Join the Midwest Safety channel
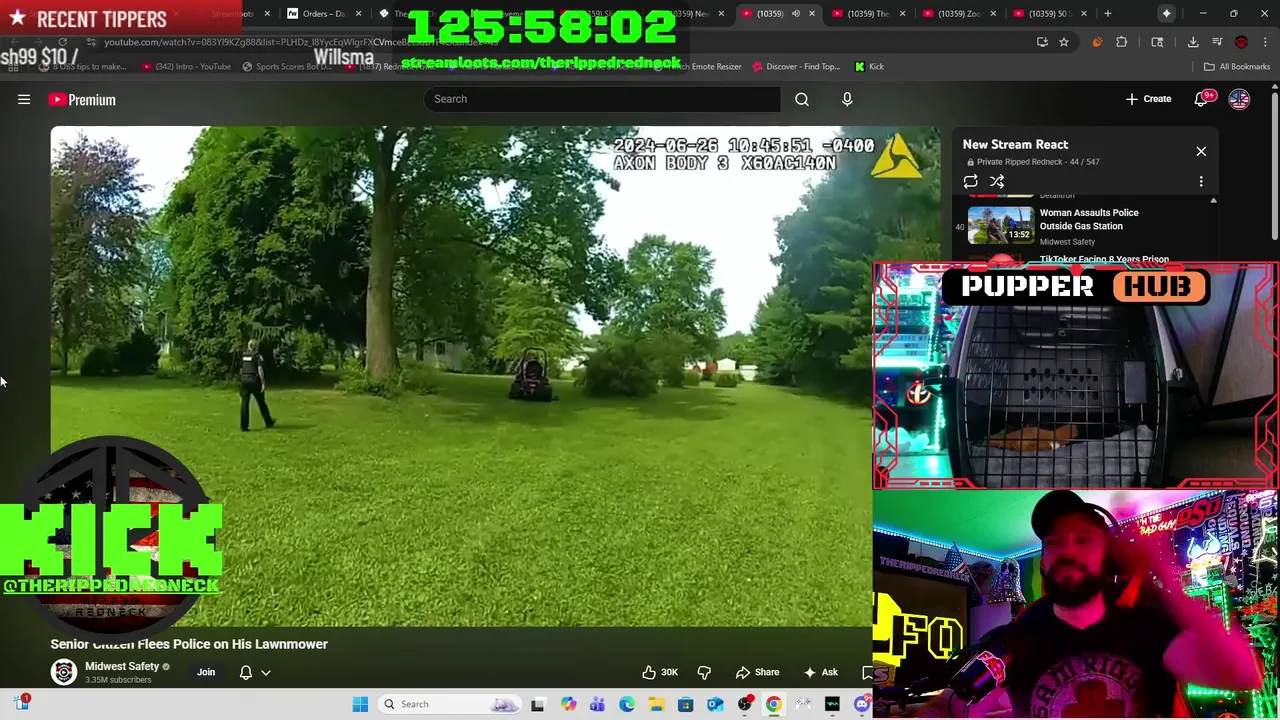Image resolution: width=1280 pixels, height=720 pixels. [206, 672]
